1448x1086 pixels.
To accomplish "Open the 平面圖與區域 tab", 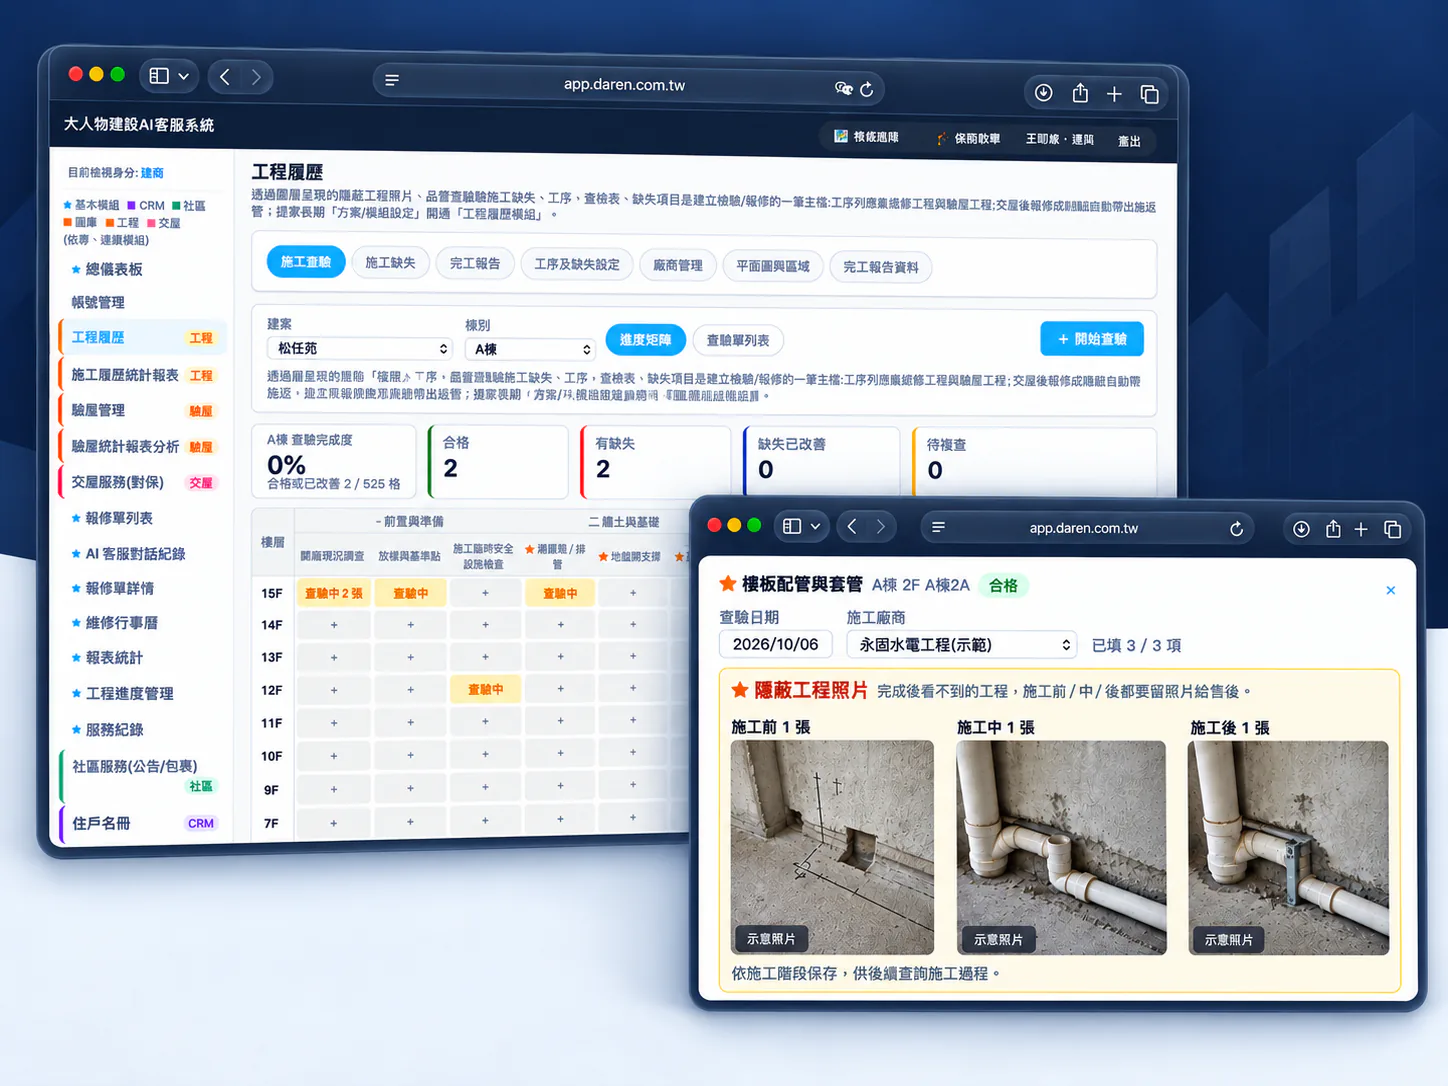I will (x=773, y=266).
